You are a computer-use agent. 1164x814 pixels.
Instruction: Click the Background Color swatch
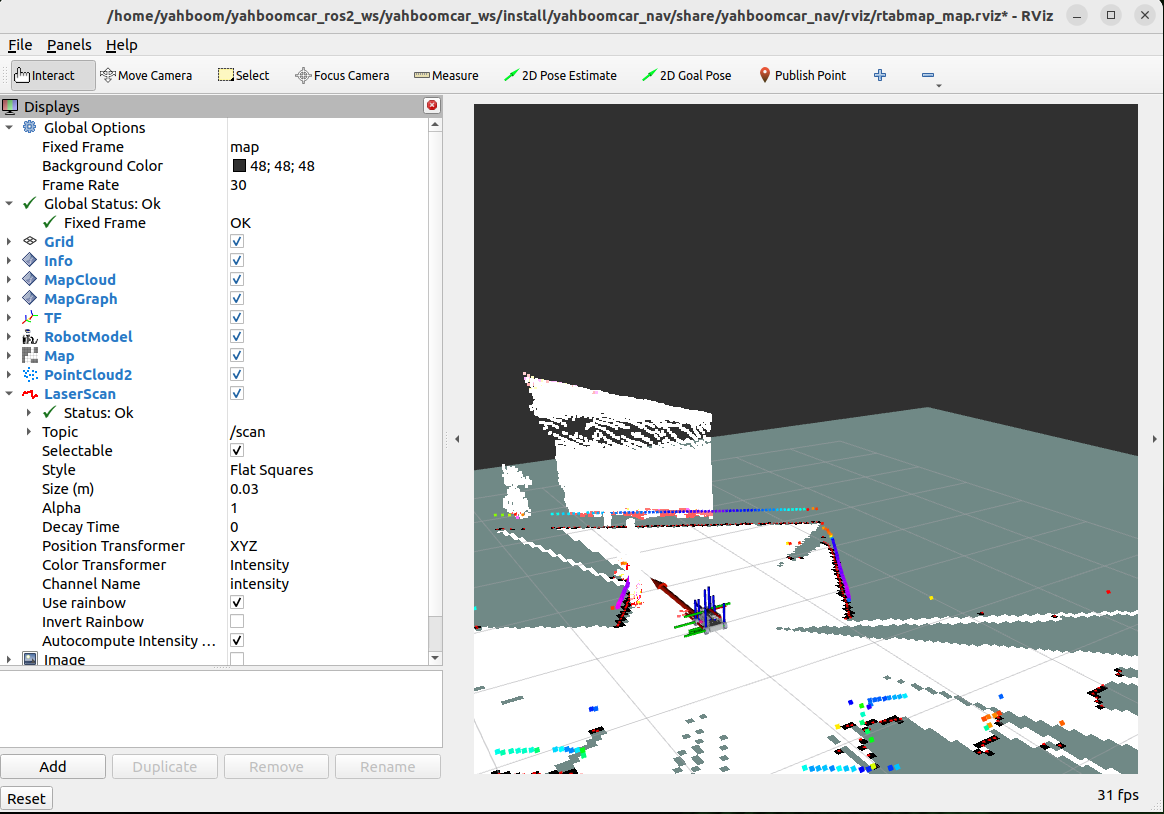click(x=239, y=166)
